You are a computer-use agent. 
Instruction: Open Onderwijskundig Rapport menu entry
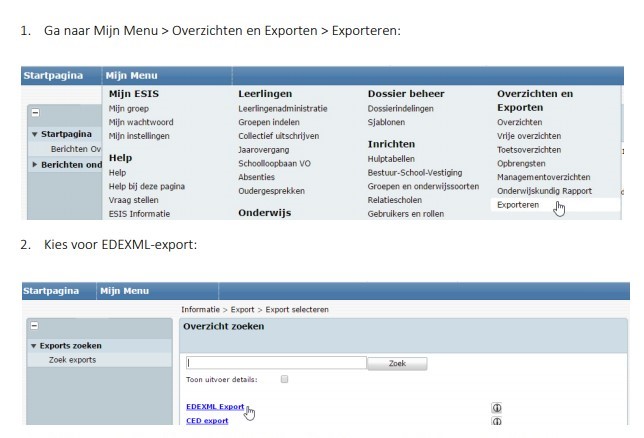pos(544,191)
